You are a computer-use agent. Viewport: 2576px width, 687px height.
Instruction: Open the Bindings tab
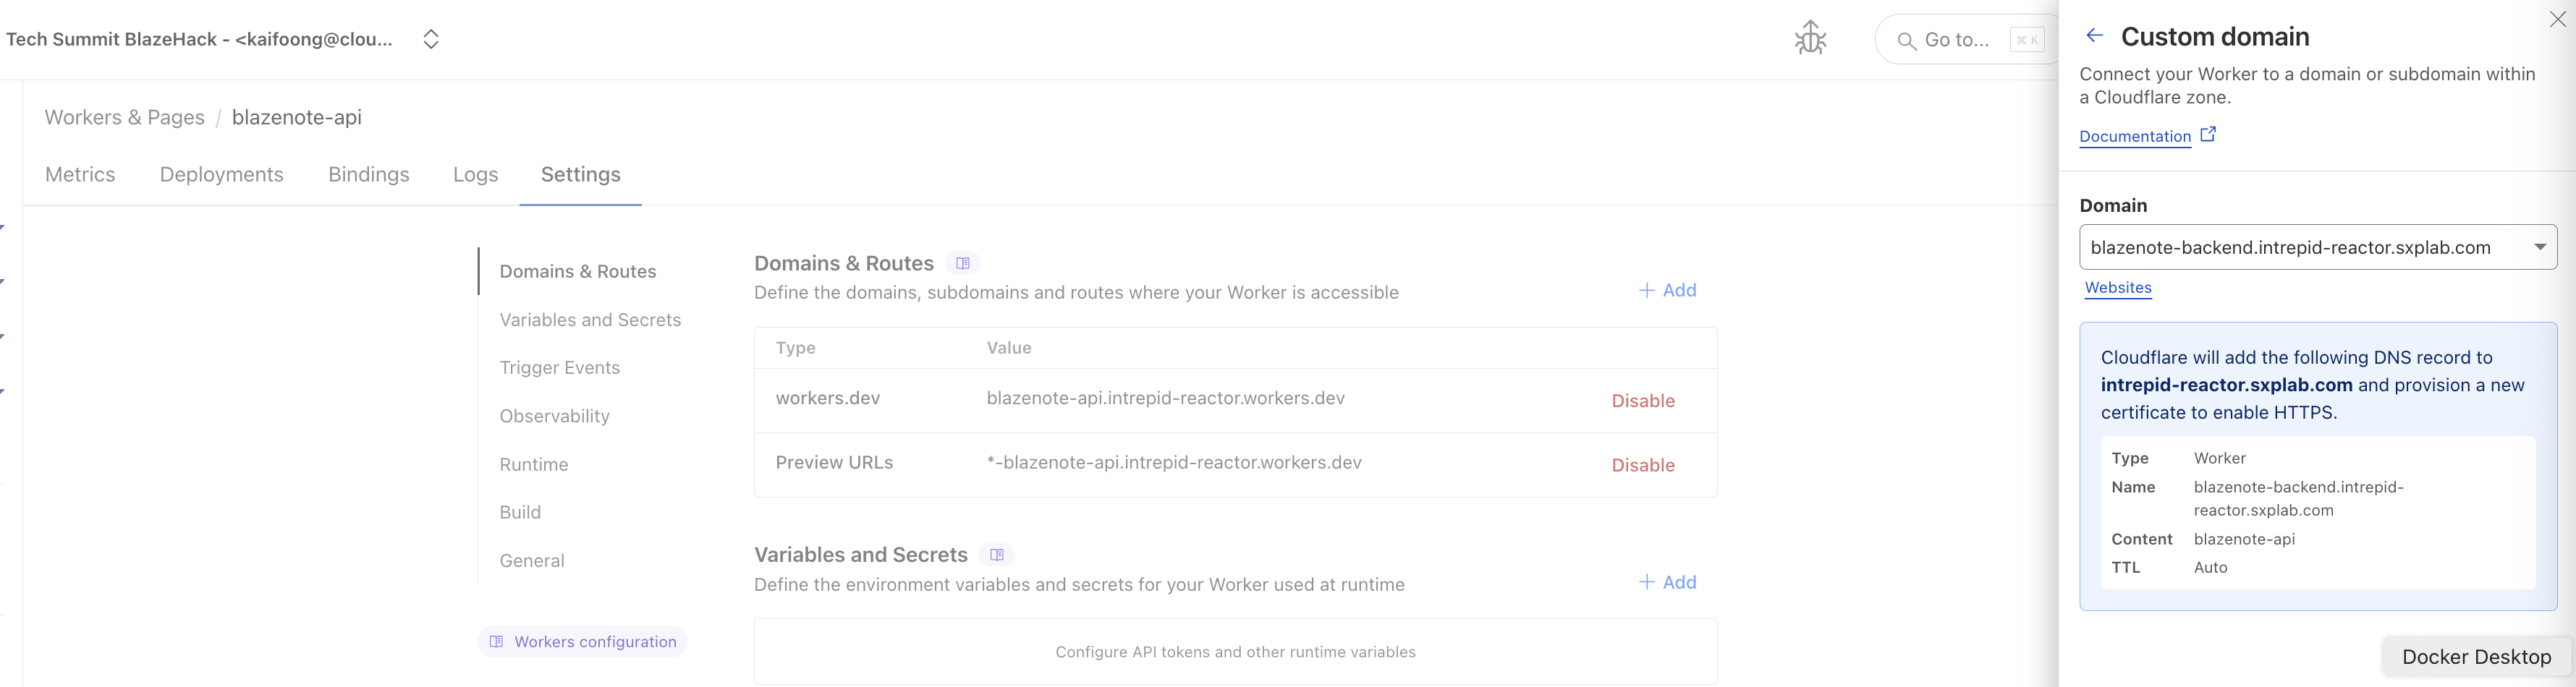point(368,174)
